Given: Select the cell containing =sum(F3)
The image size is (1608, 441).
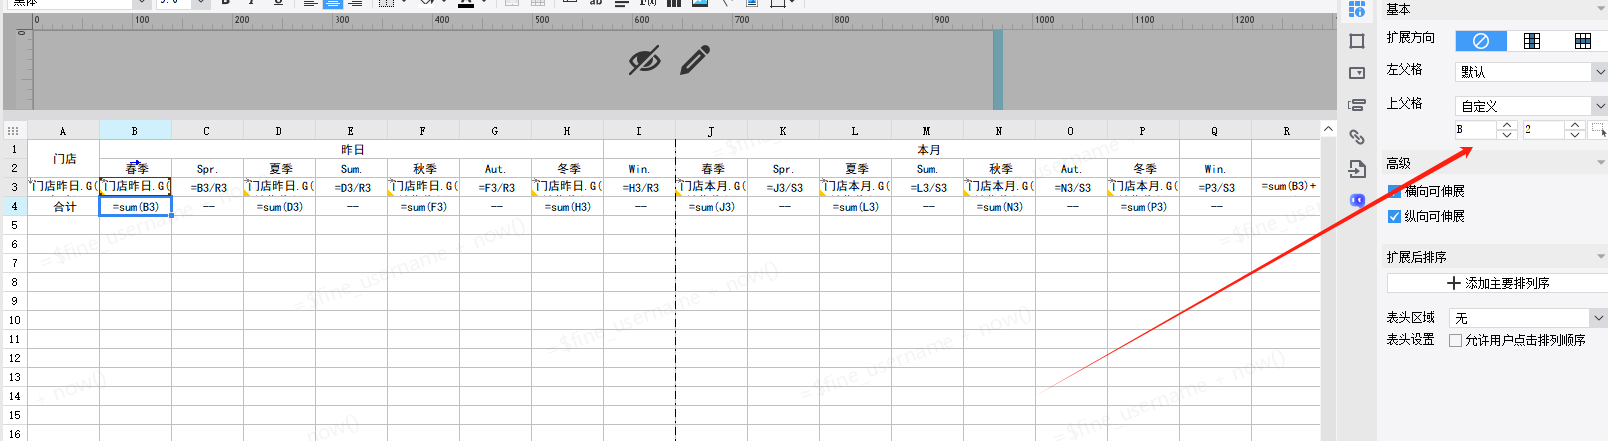Looking at the screenshot, I should [x=423, y=206].
